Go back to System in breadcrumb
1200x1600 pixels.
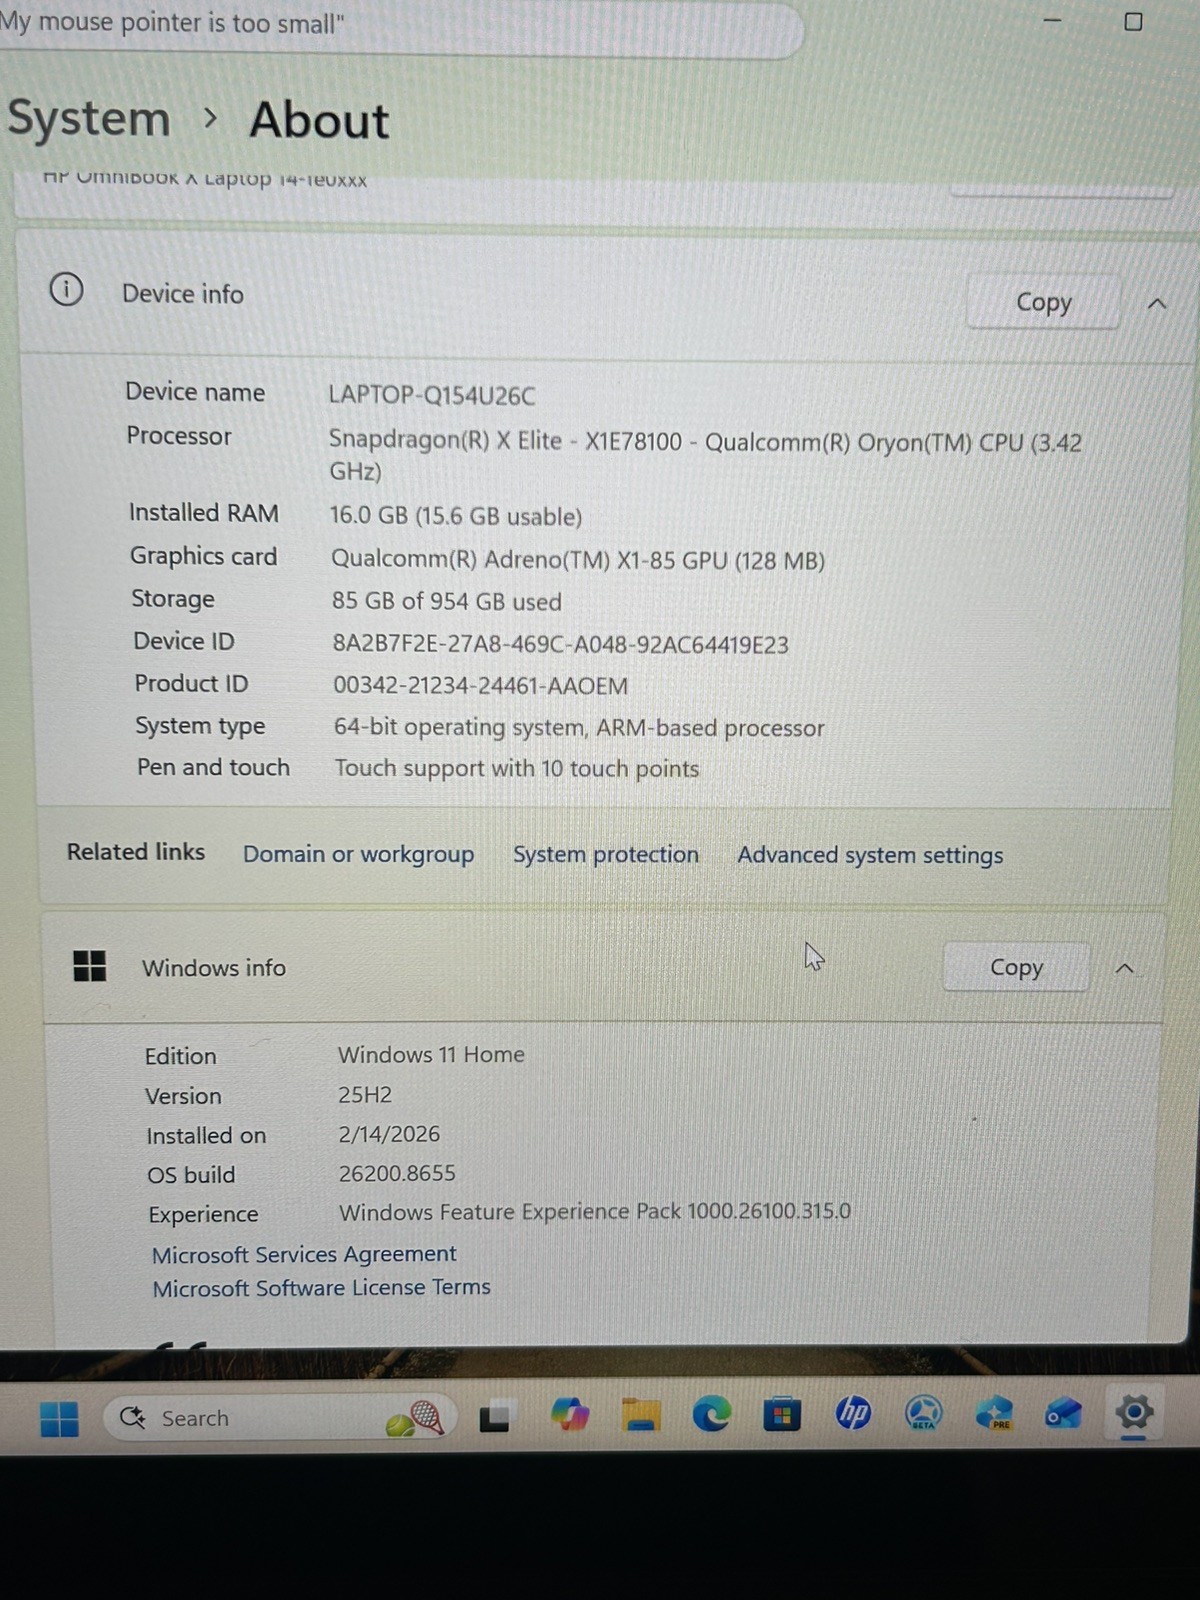[x=89, y=119]
